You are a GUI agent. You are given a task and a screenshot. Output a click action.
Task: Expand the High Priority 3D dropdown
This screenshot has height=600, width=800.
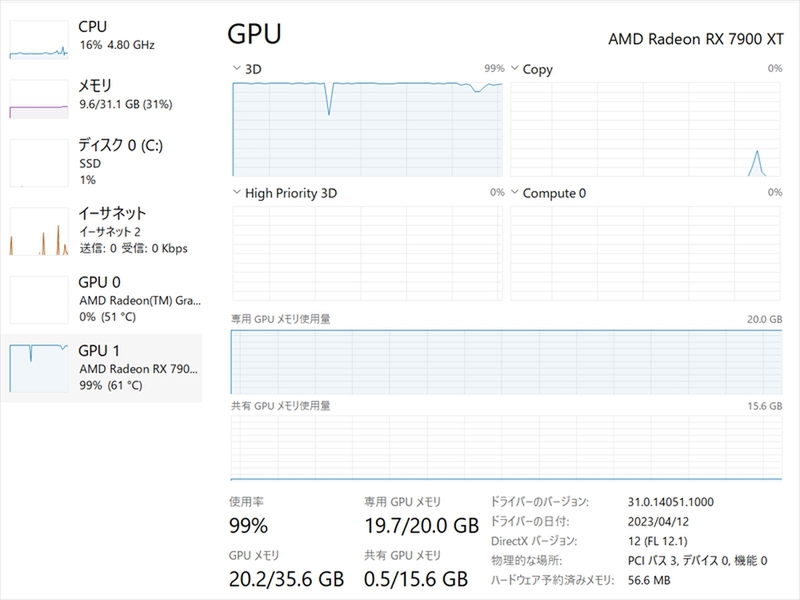point(236,193)
